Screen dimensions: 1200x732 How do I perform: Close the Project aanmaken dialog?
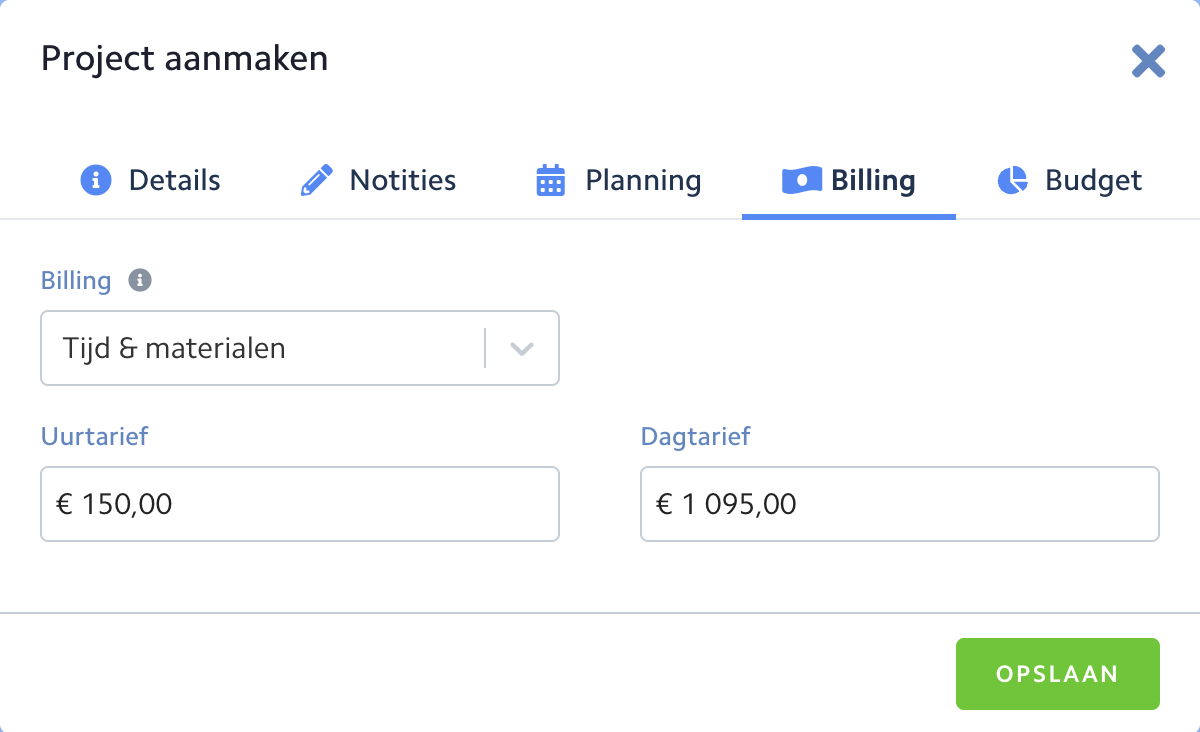pyautogui.click(x=1148, y=61)
